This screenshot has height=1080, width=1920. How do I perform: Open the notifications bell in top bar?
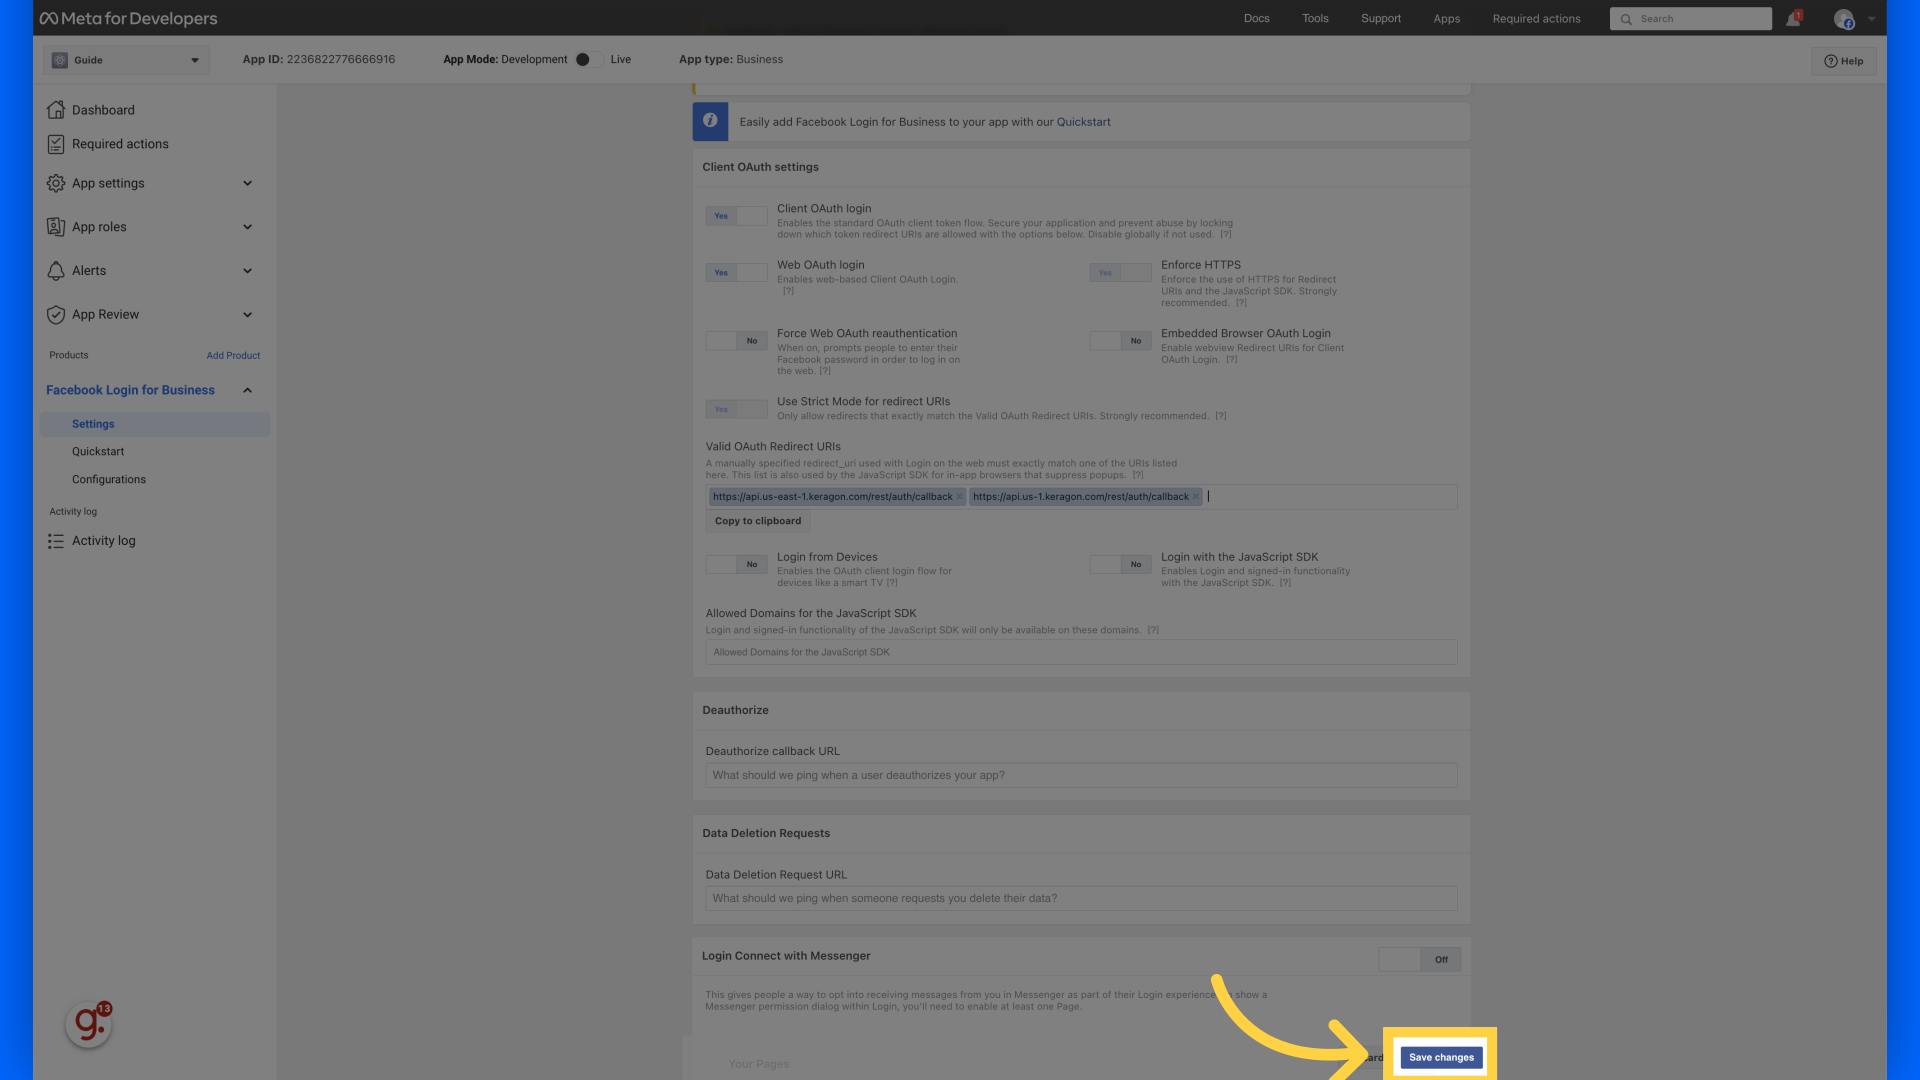point(1793,19)
